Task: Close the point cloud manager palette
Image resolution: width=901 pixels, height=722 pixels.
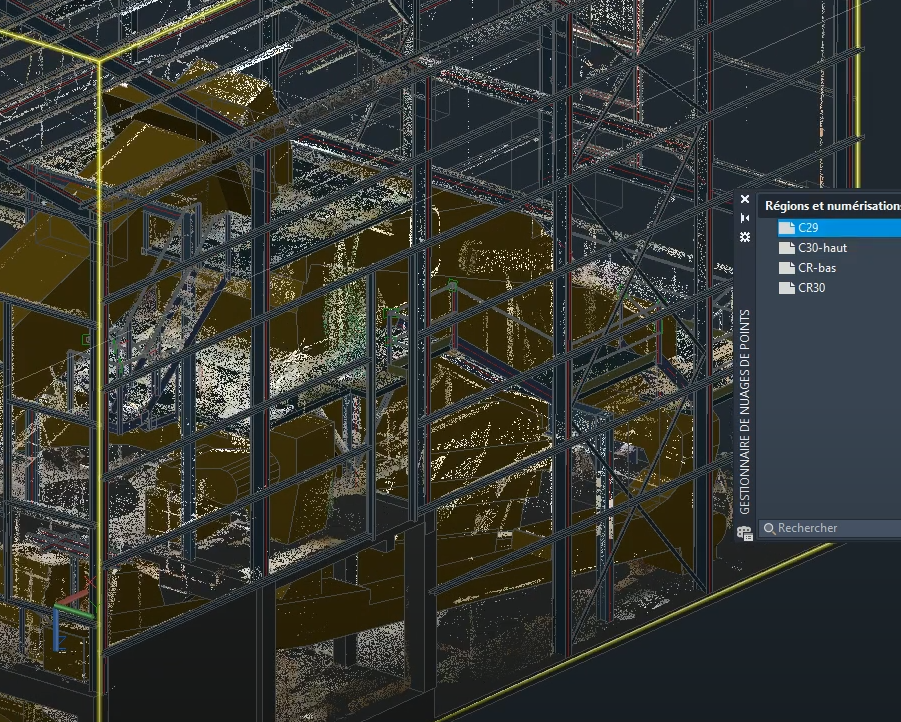Action: pos(745,199)
